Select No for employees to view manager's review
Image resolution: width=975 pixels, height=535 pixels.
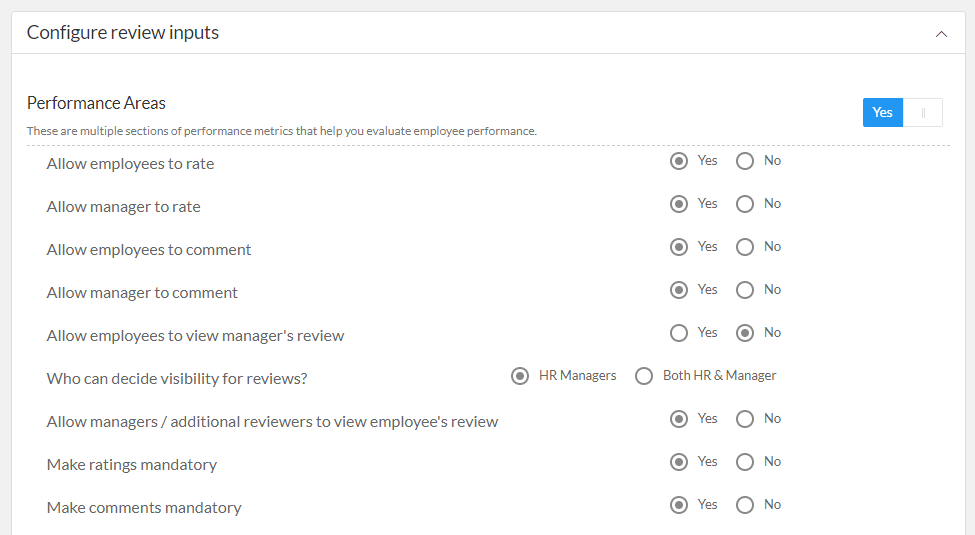(x=744, y=333)
